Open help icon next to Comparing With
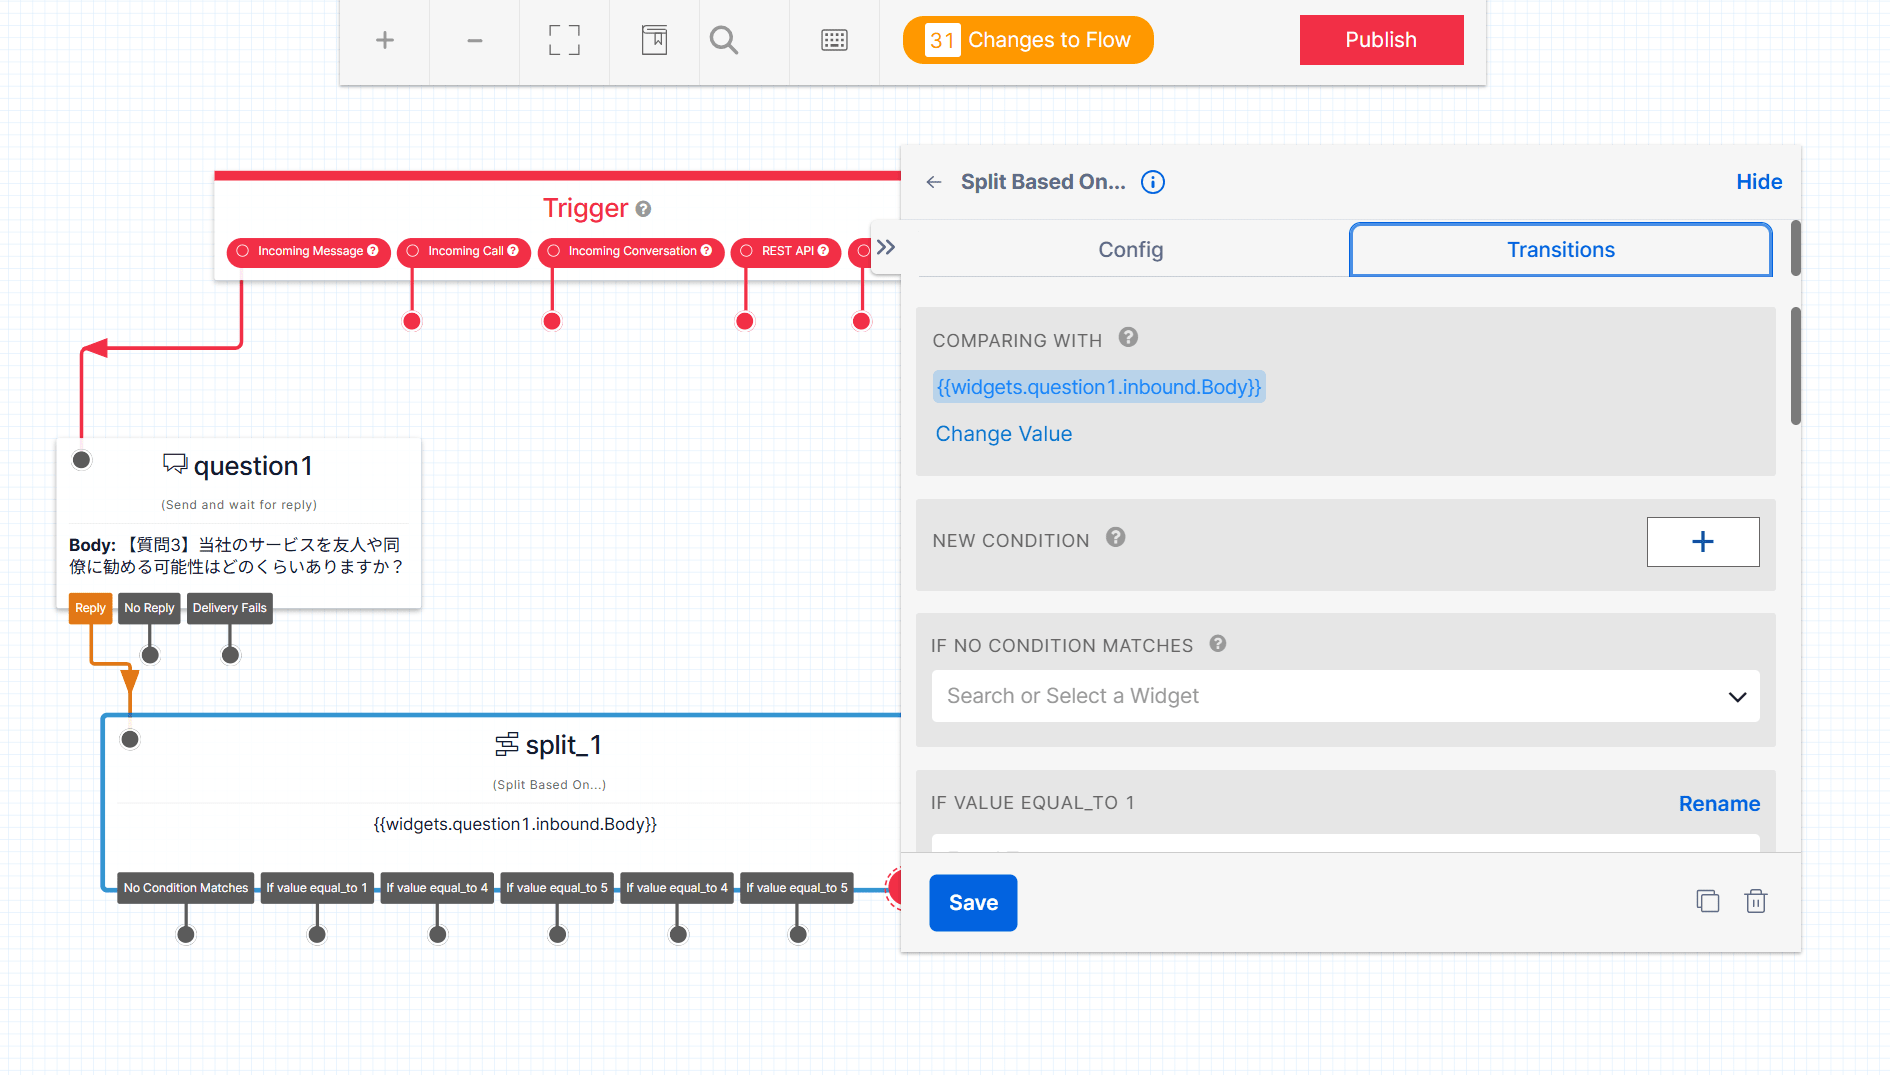The image size is (1890, 1075). coord(1128,338)
